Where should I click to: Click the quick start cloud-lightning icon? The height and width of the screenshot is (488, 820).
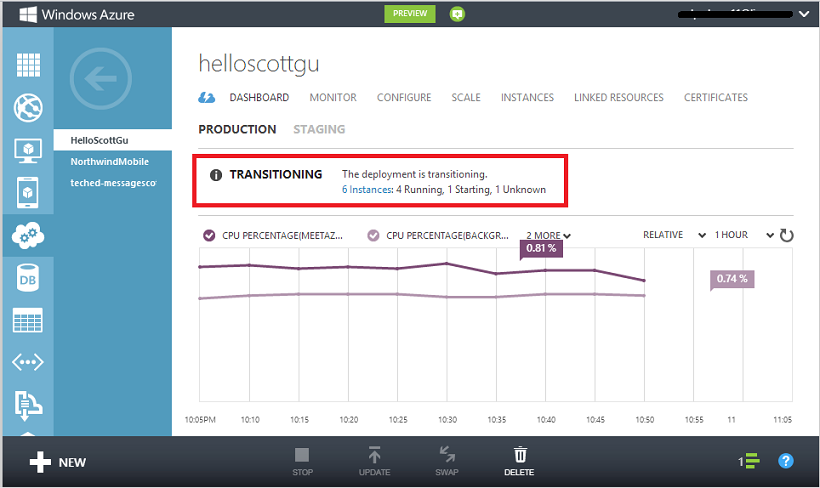tap(207, 97)
